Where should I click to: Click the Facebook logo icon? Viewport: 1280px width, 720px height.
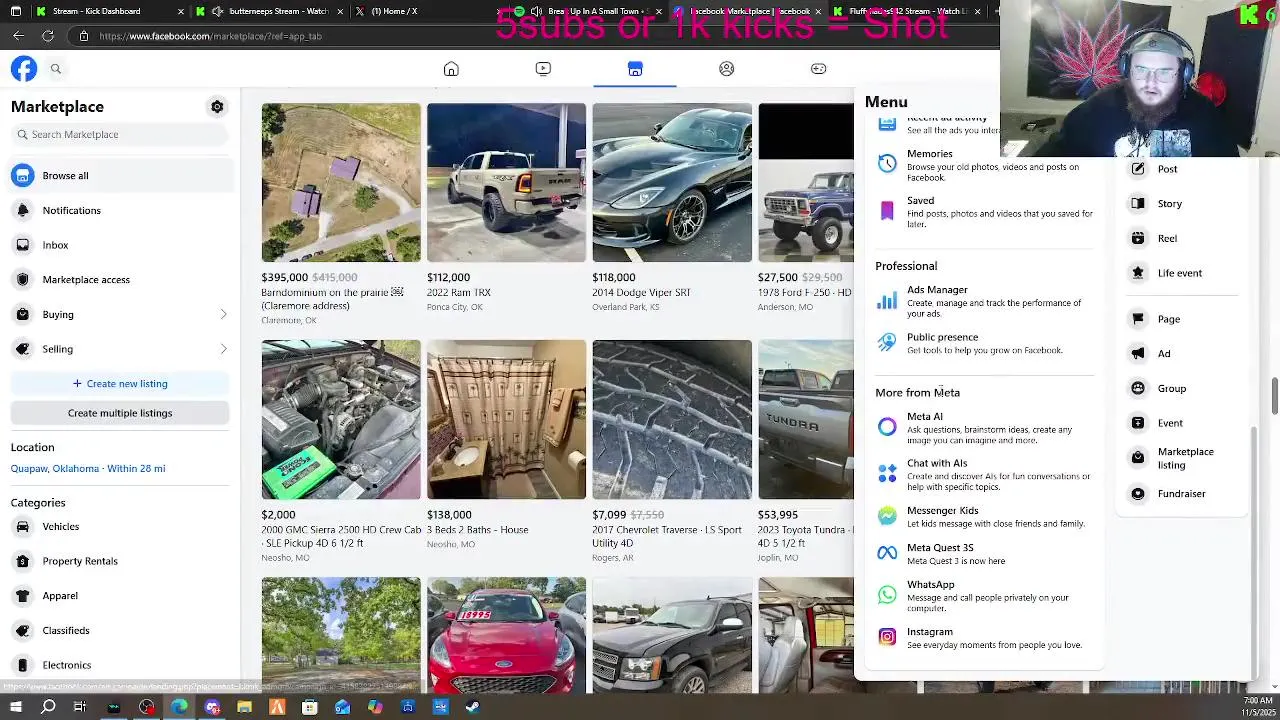coord(24,68)
